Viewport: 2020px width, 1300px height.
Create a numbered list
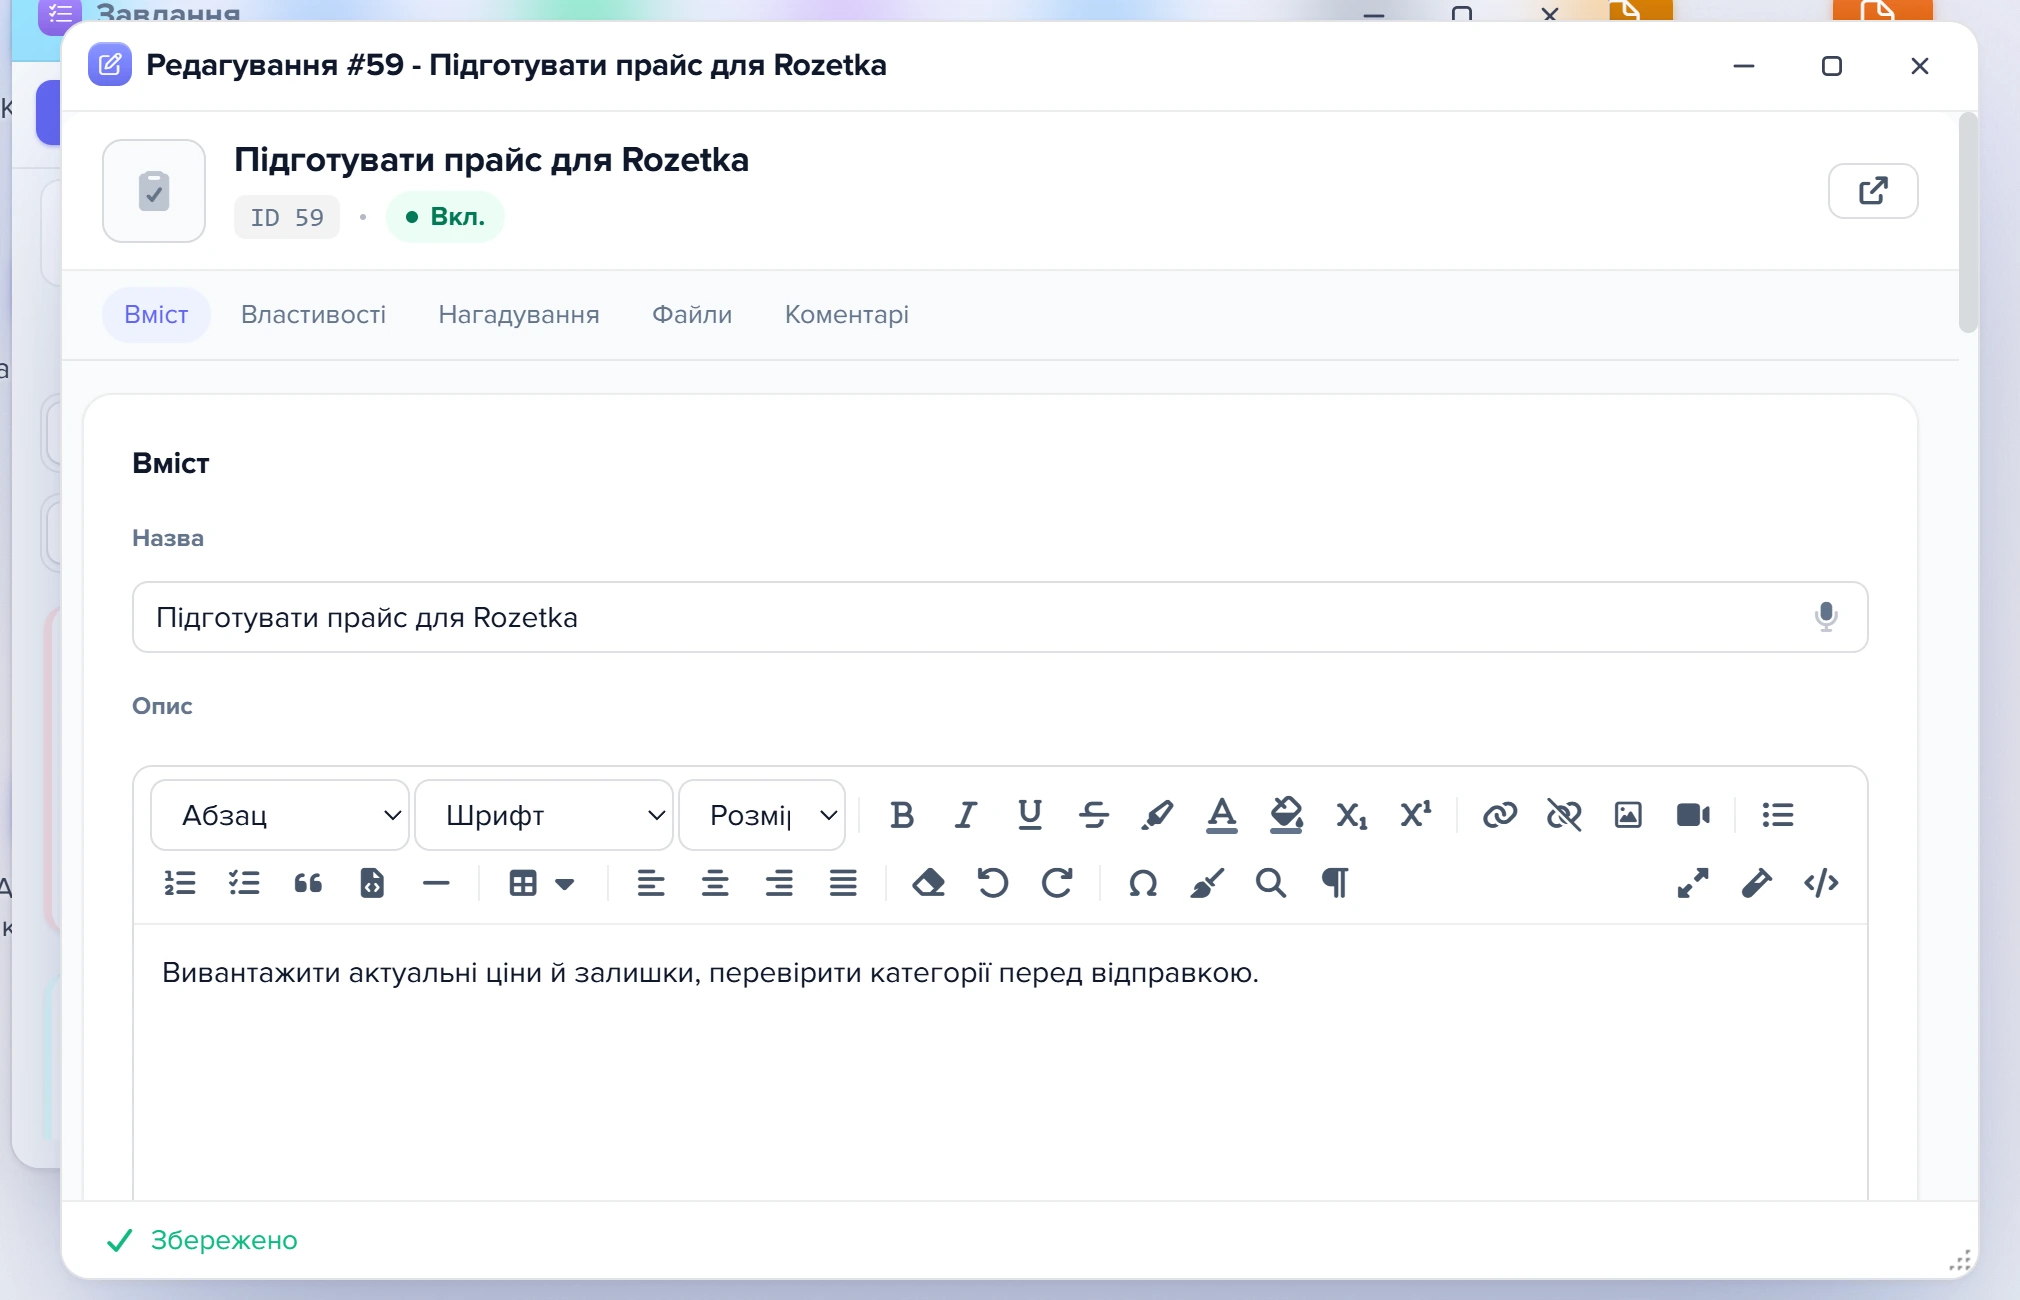(180, 883)
